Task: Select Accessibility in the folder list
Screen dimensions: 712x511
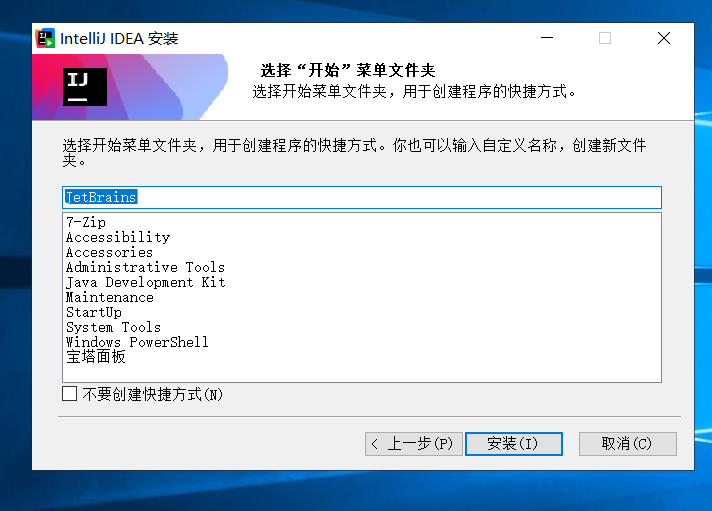Action: click(118, 237)
